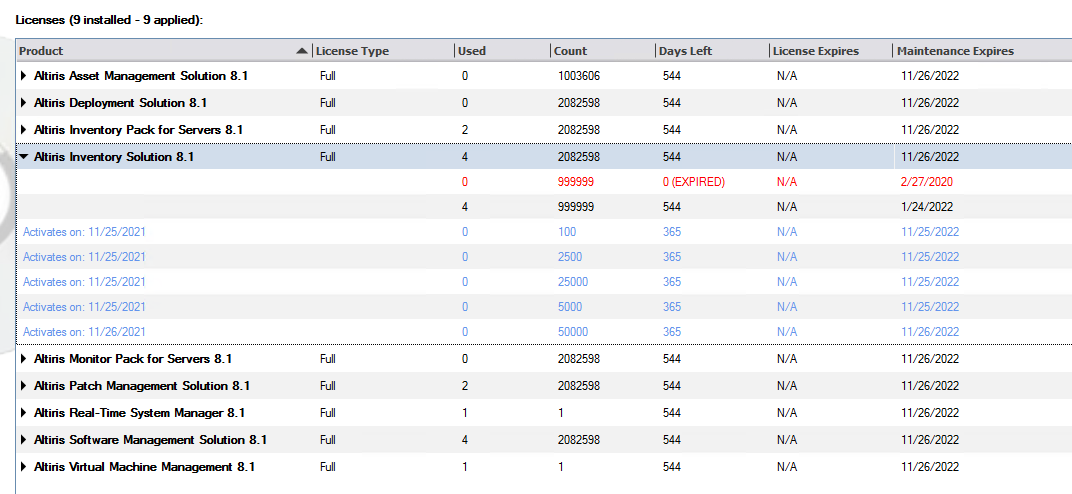
Task: Expand Altiris Virtual Machine Management row
Action: click(x=24, y=467)
